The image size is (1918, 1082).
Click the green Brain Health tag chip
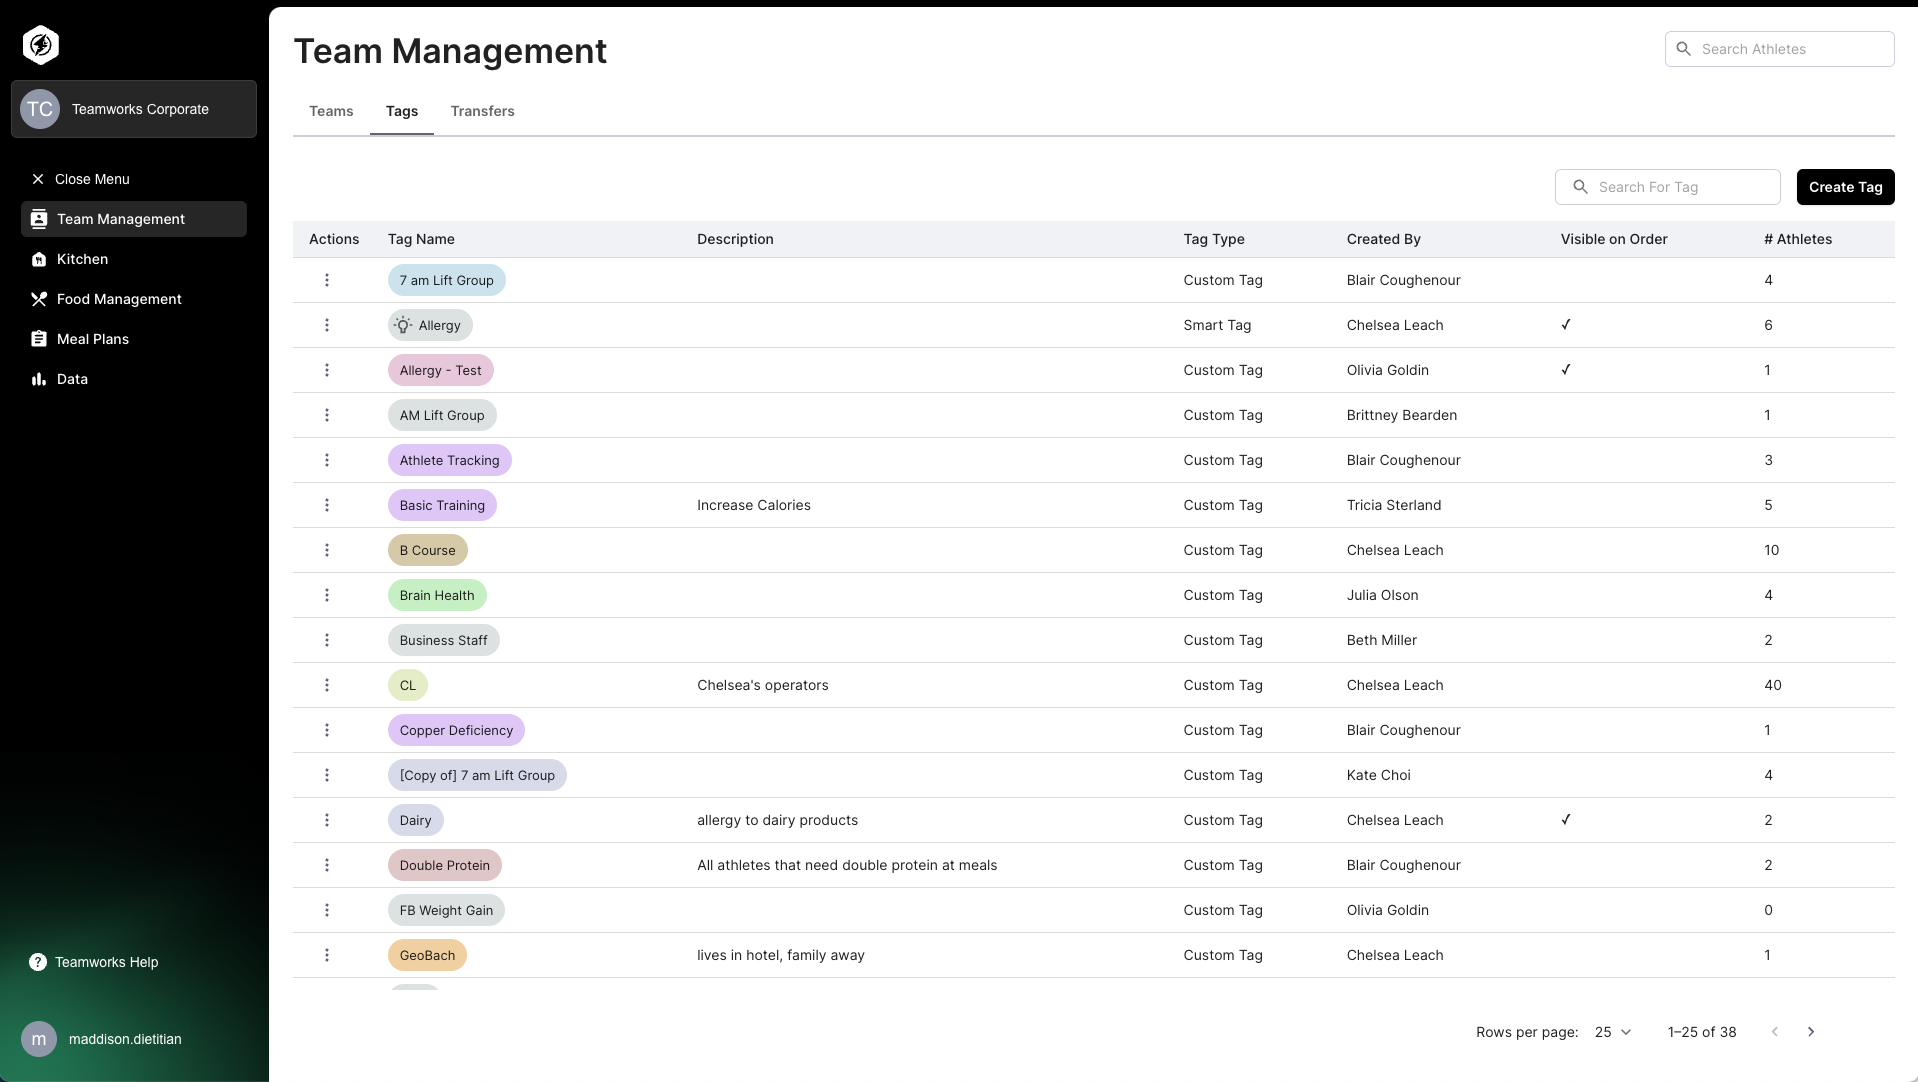coord(437,595)
